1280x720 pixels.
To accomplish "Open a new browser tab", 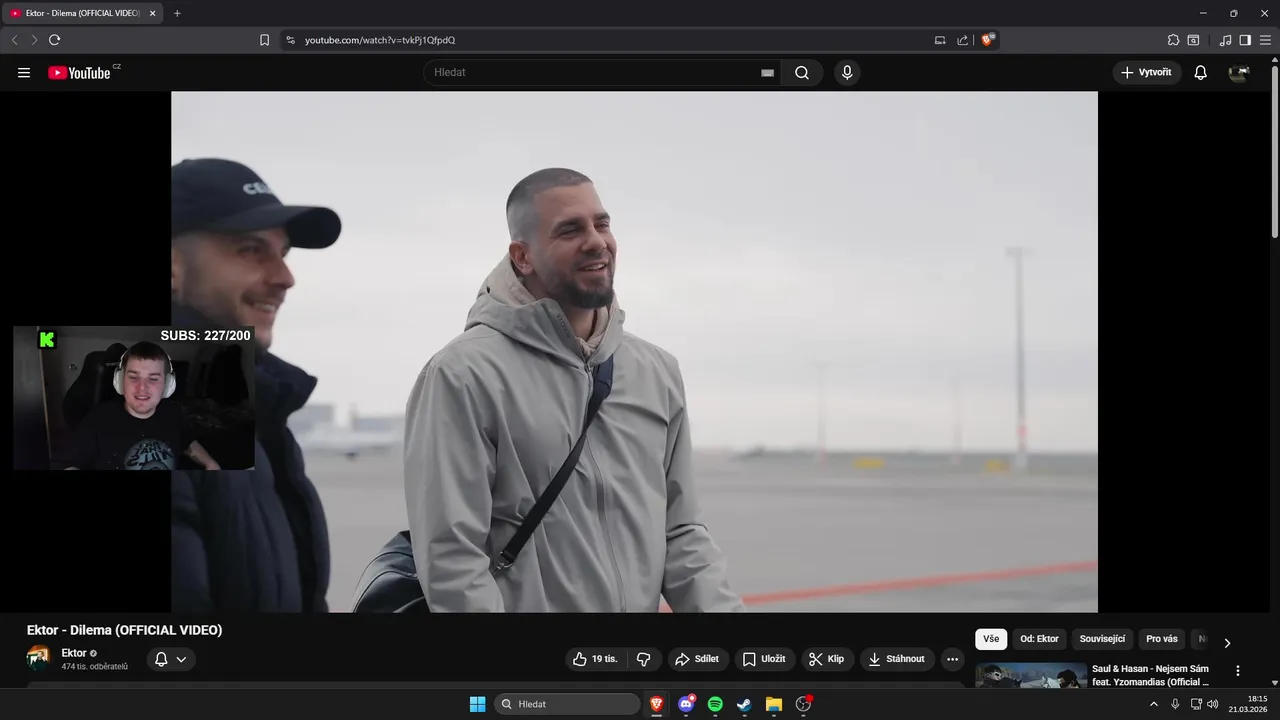I will click(177, 13).
